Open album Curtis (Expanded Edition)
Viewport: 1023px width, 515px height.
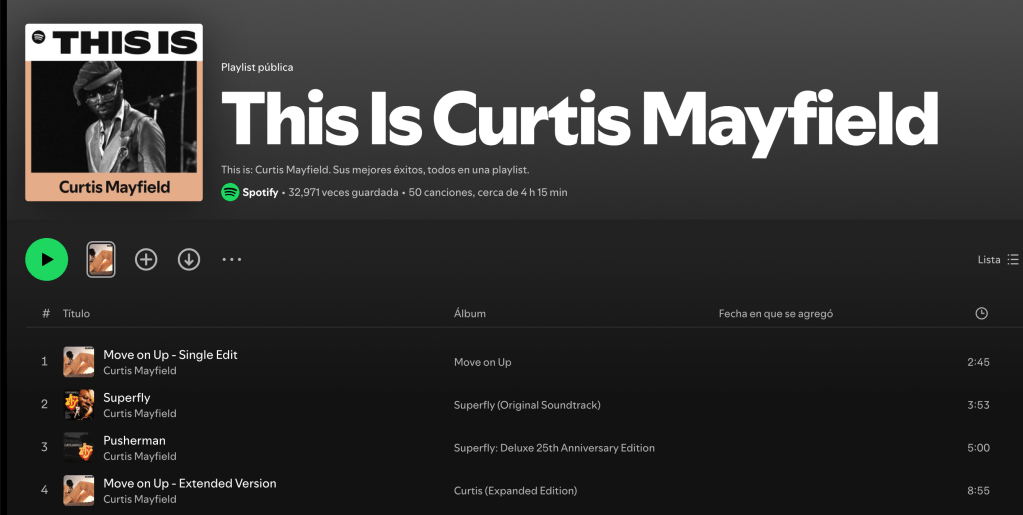pos(515,491)
